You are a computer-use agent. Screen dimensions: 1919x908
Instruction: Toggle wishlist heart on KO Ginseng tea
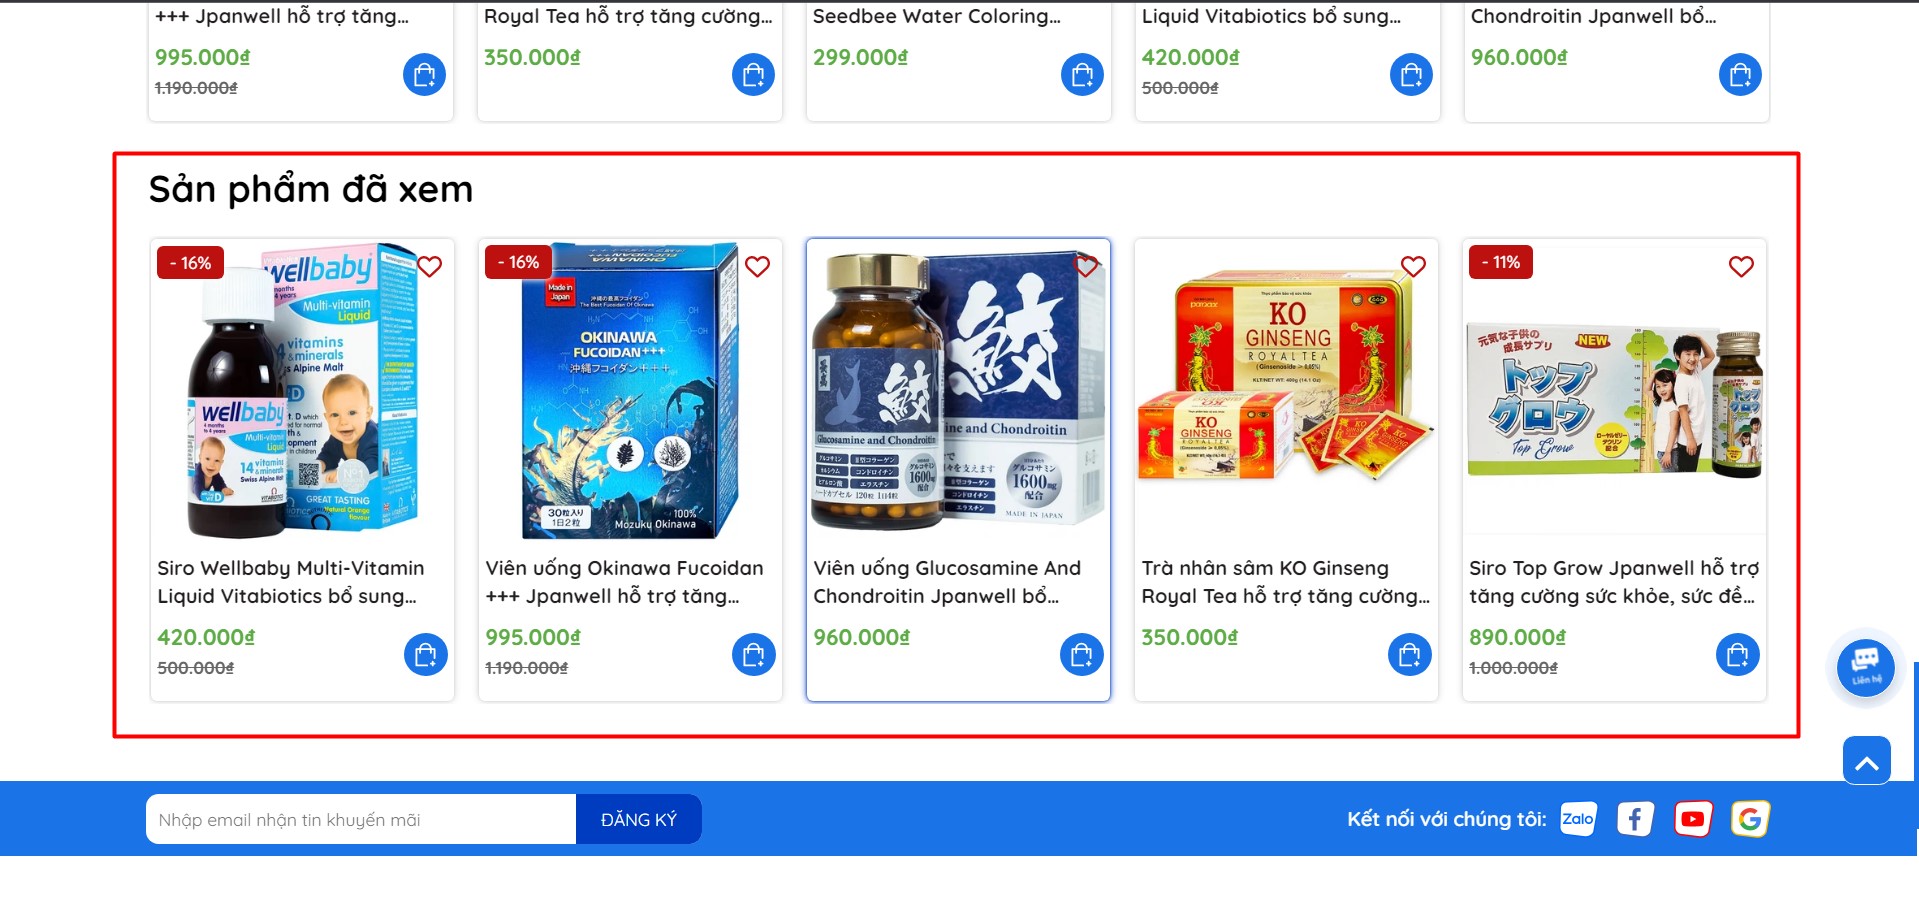(1413, 266)
